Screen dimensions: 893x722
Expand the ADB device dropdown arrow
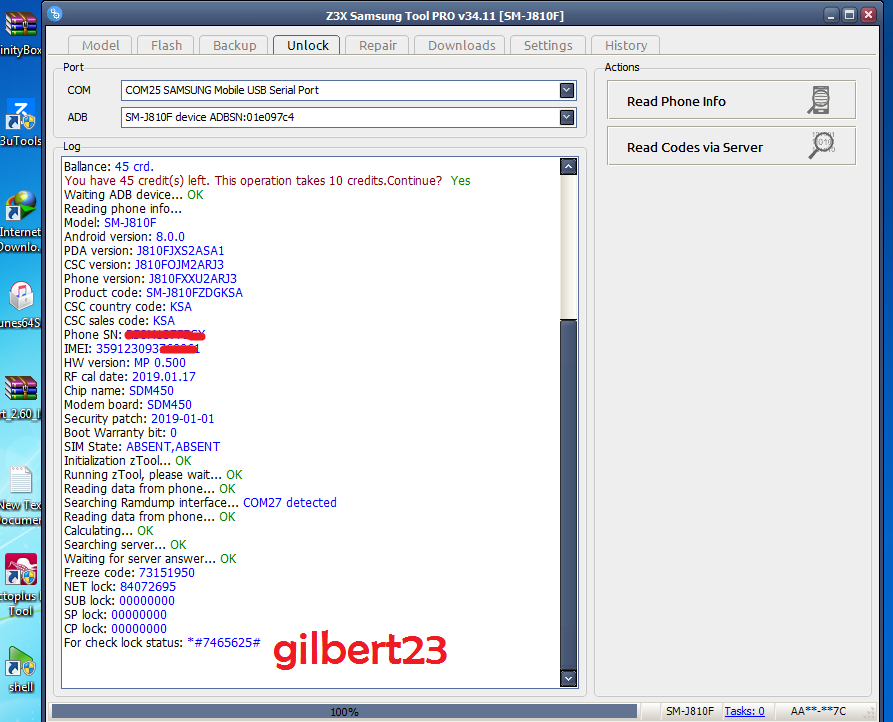coord(566,117)
